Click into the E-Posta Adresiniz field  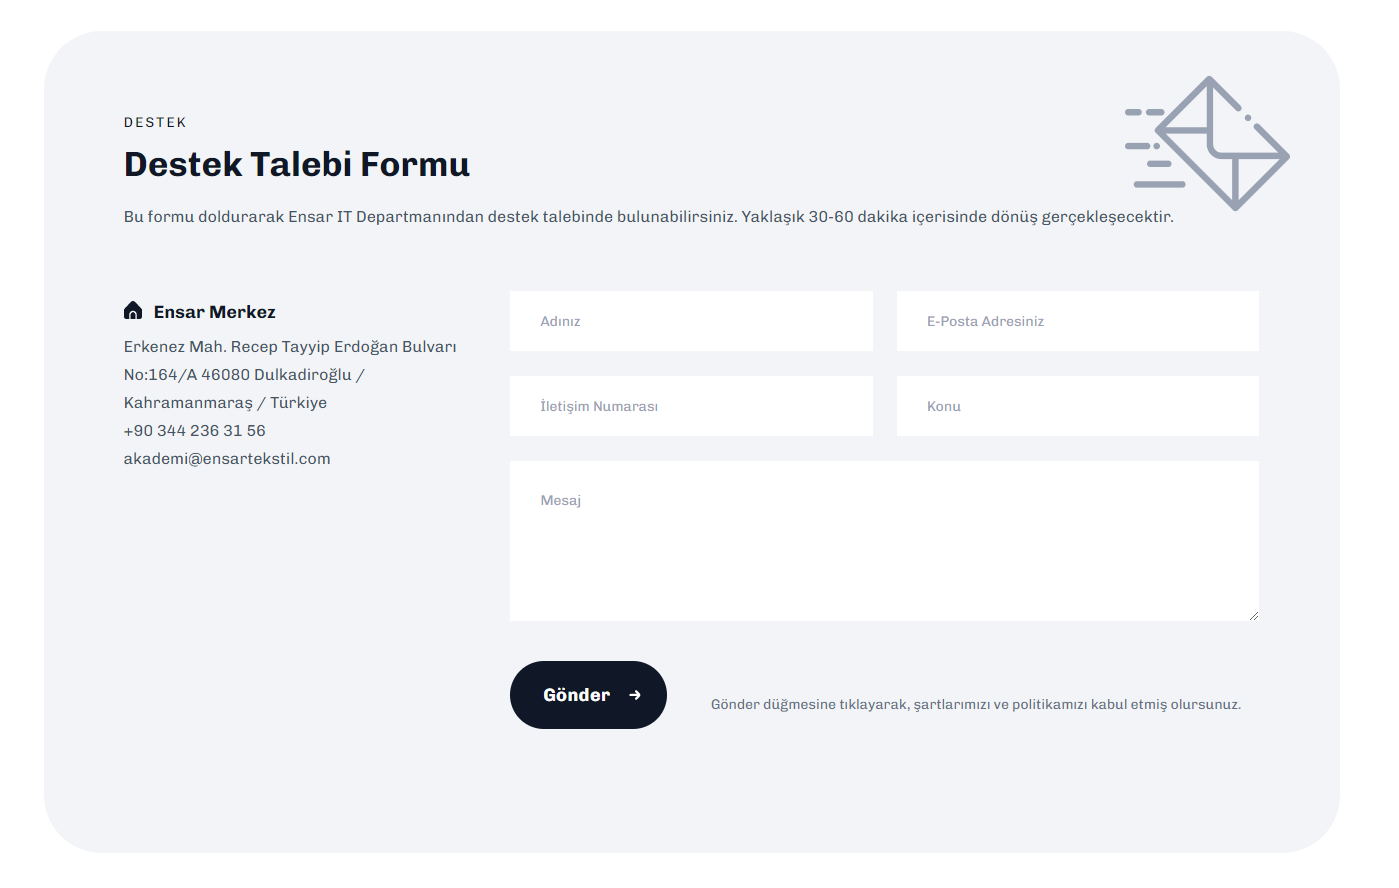pyautogui.click(x=1077, y=321)
